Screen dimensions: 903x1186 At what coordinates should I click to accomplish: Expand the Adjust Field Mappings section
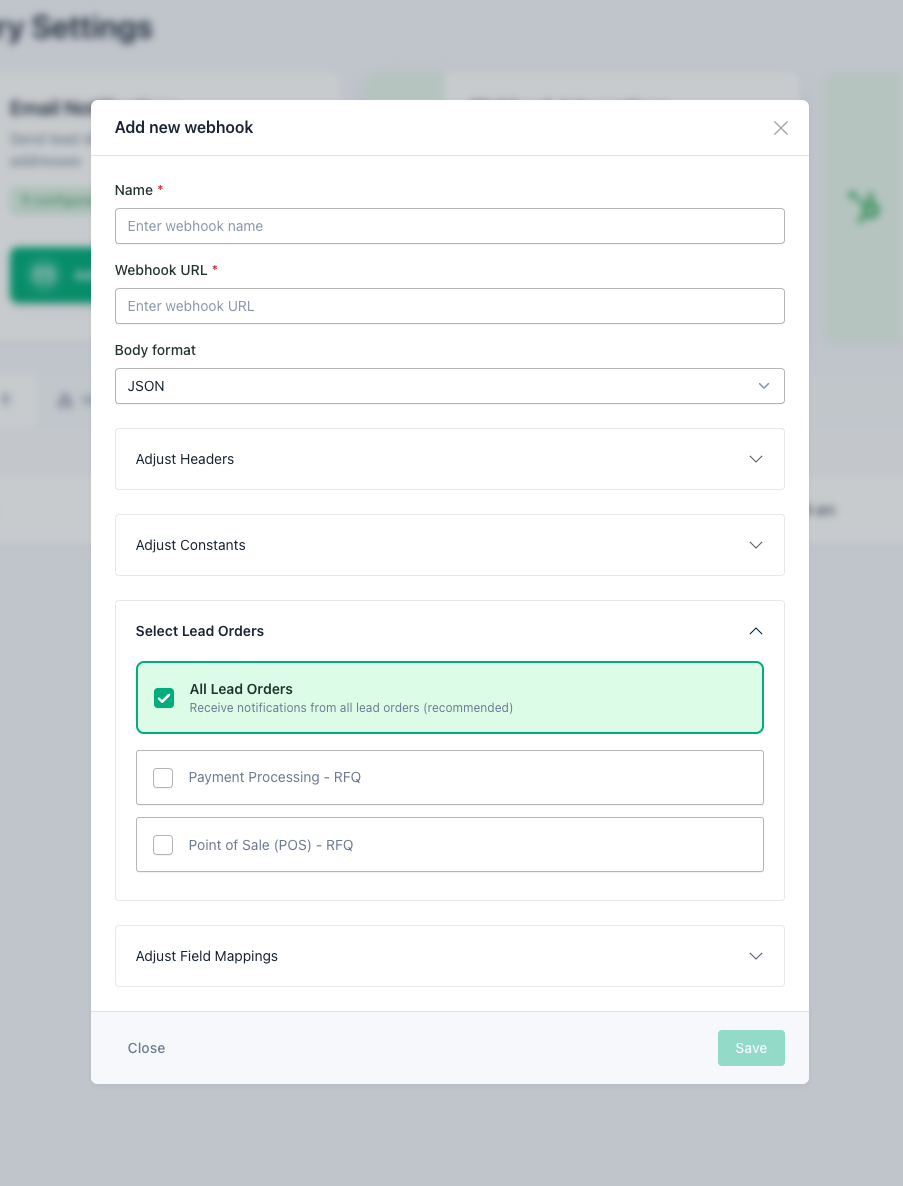click(449, 956)
